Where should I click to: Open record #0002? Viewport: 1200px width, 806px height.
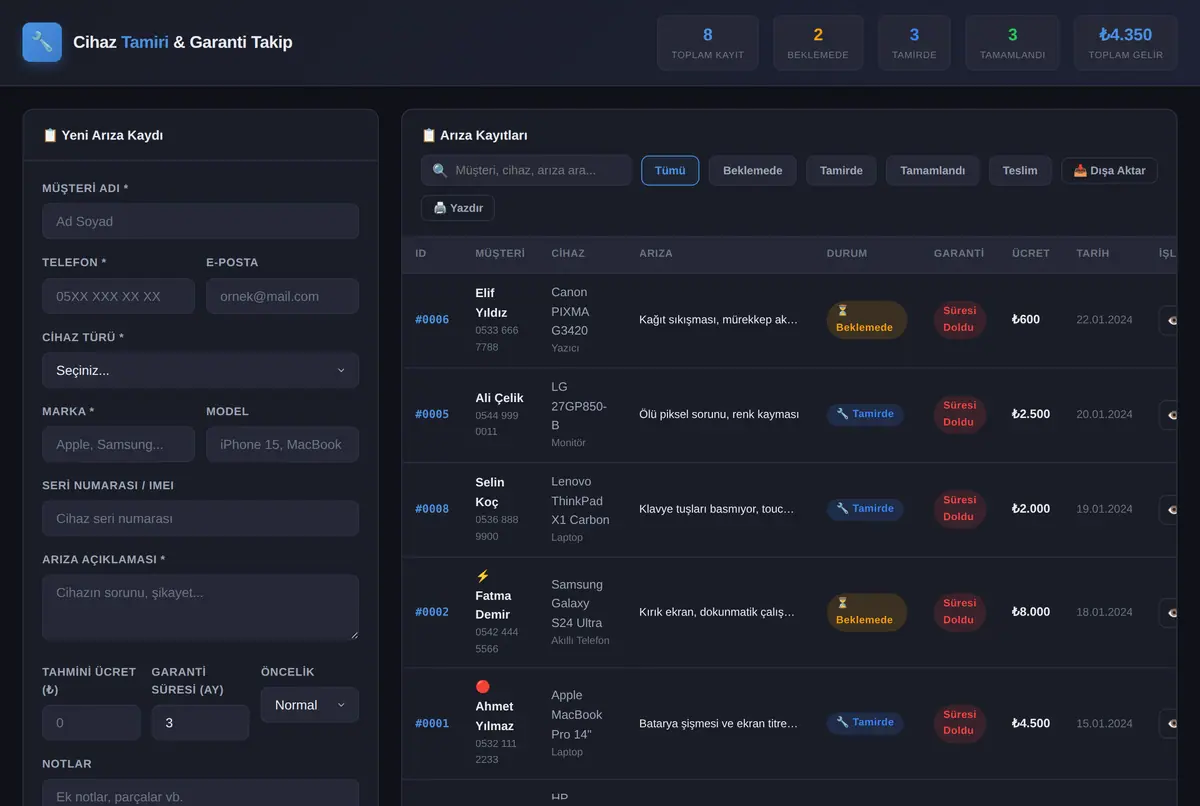coord(432,612)
